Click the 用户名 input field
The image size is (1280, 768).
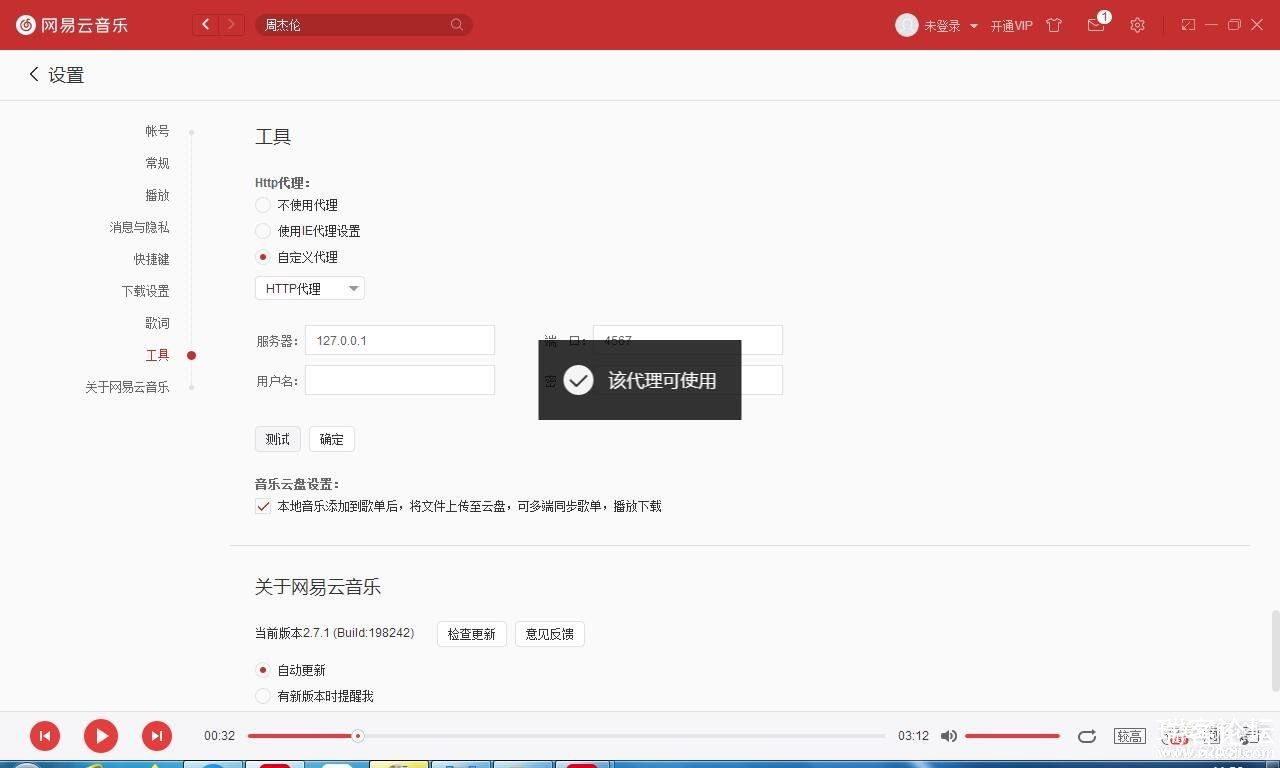pyautogui.click(x=400, y=380)
